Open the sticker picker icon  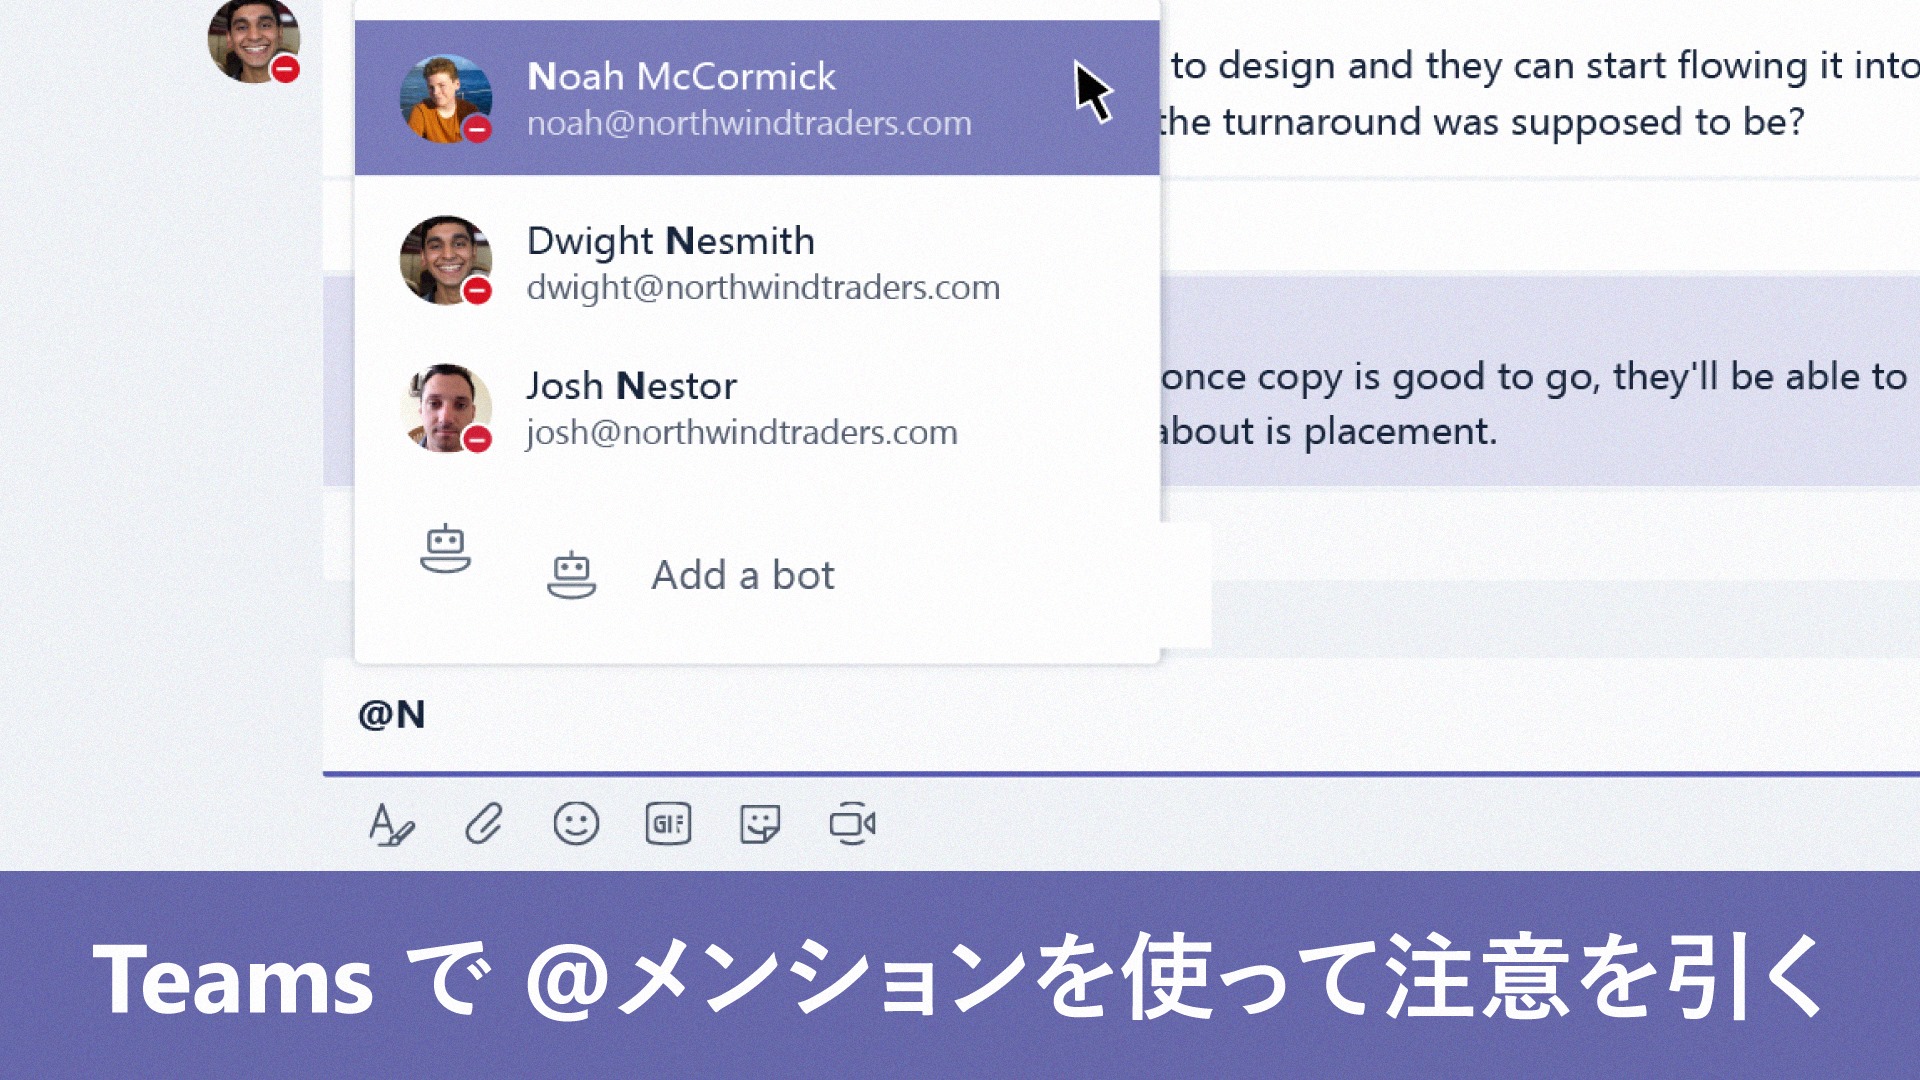tap(760, 825)
